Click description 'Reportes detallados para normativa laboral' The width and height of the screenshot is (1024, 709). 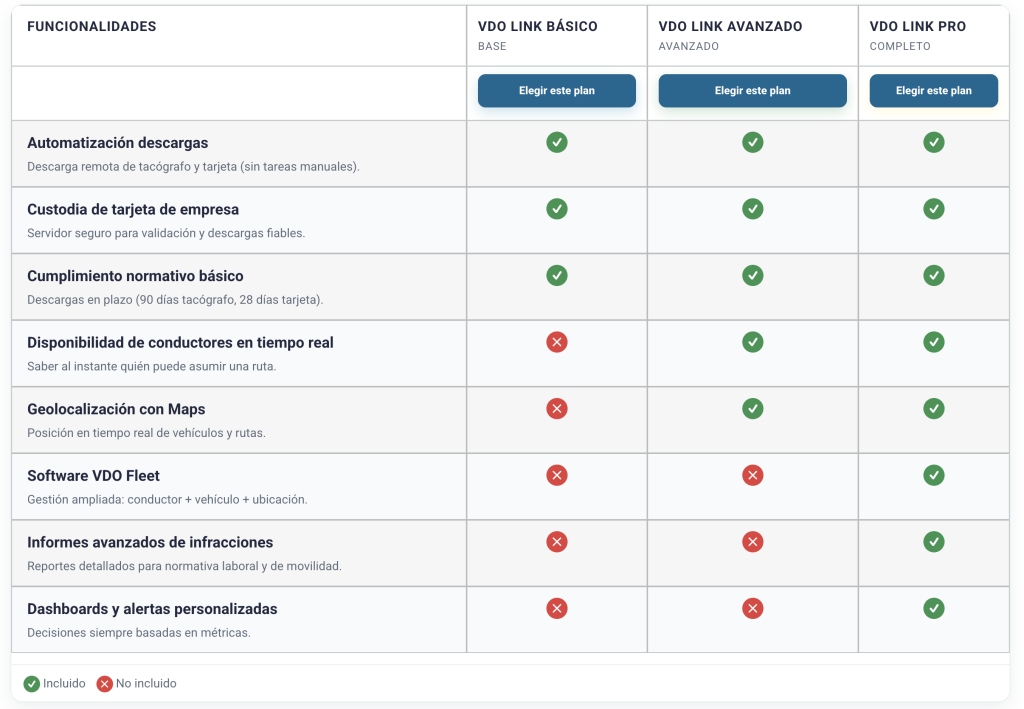(184, 566)
